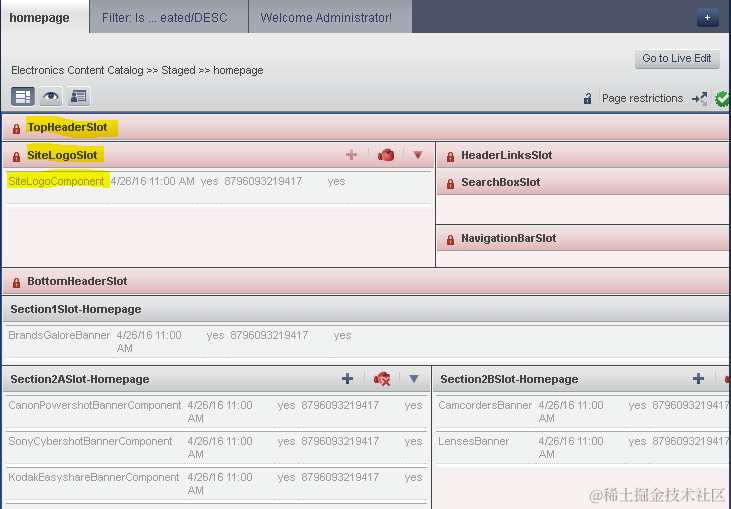
Task: Click the page restrictions lock icon
Action: point(587,98)
